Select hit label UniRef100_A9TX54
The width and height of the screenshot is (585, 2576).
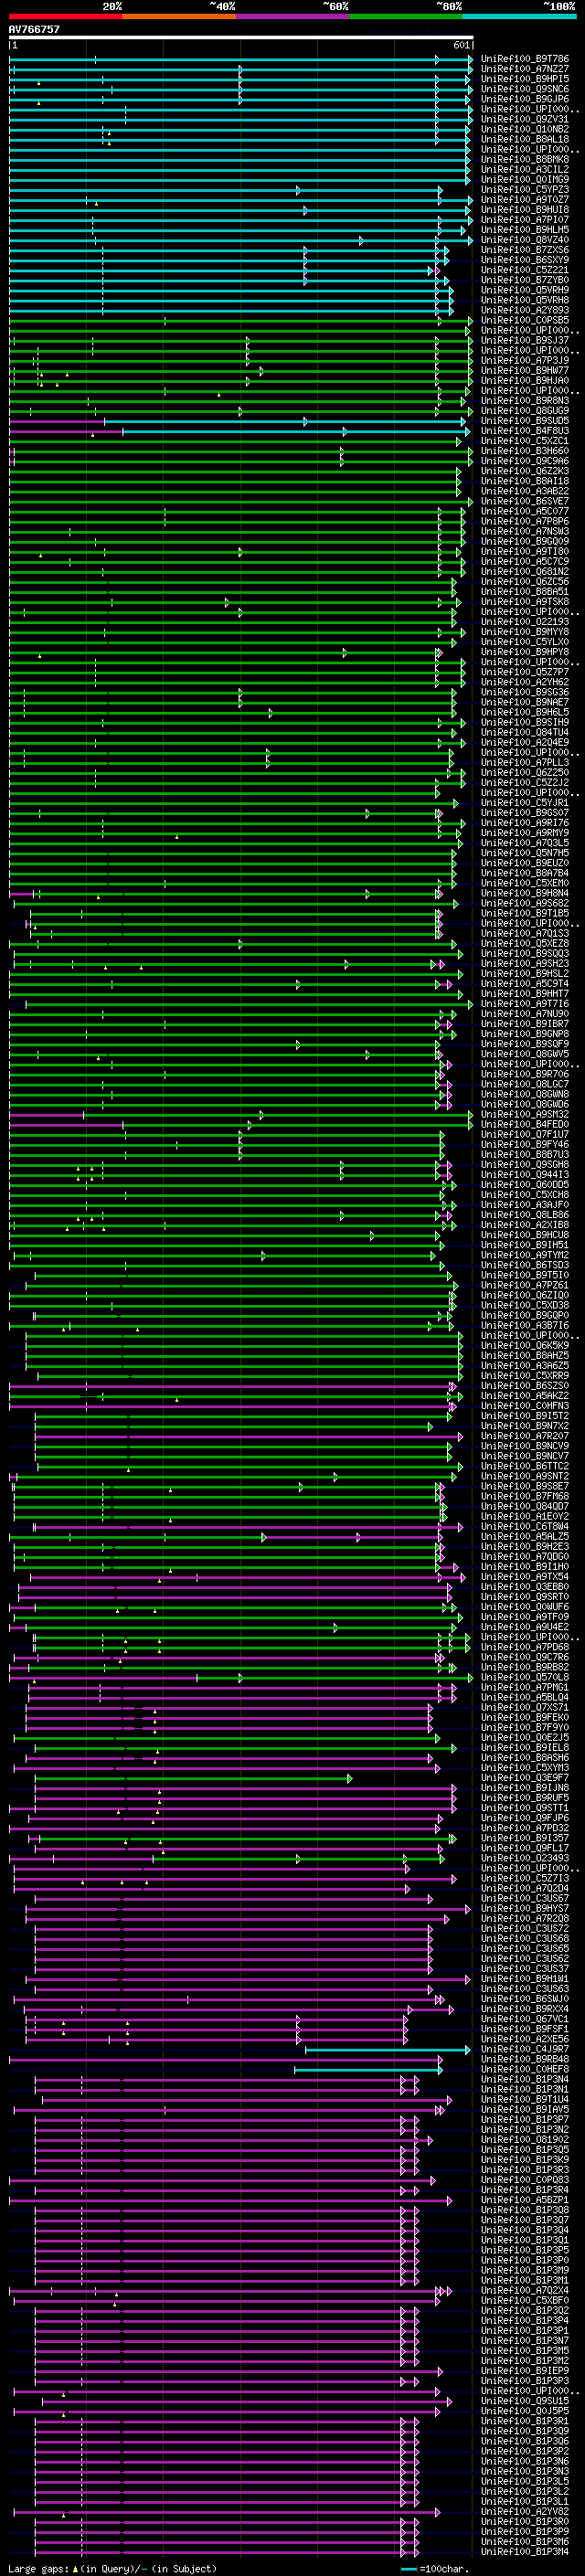click(x=525, y=1576)
